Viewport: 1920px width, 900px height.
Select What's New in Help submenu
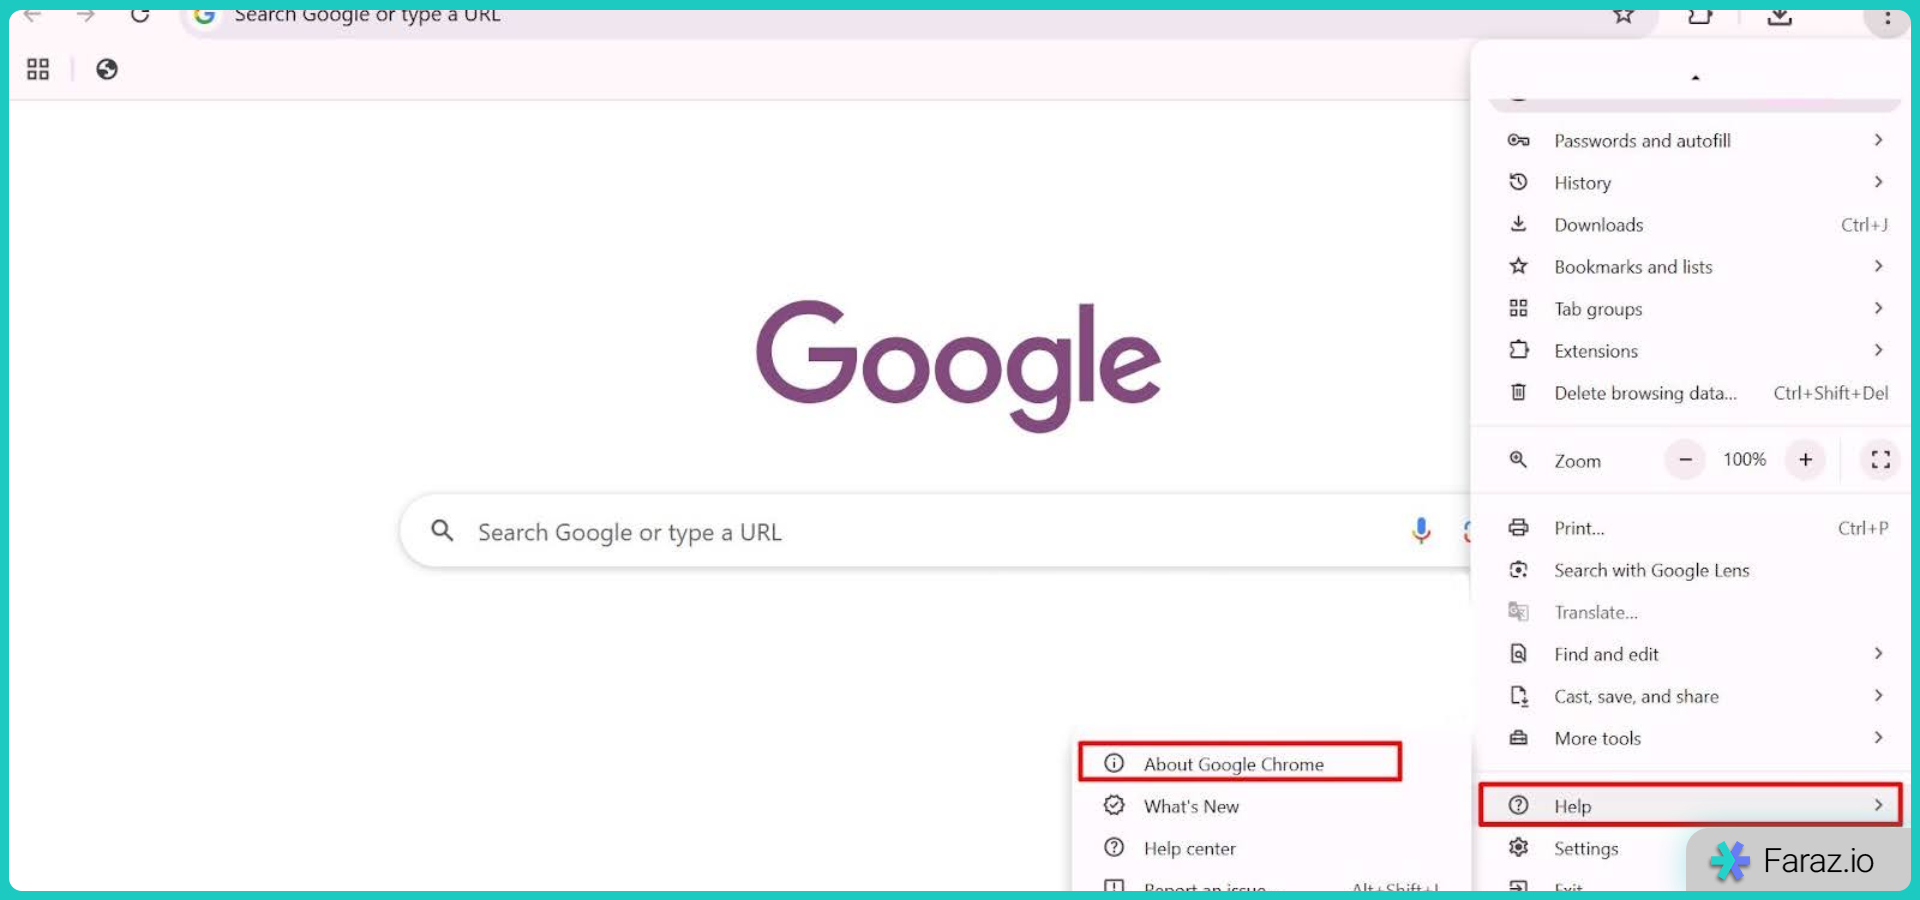tap(1270, 806)
